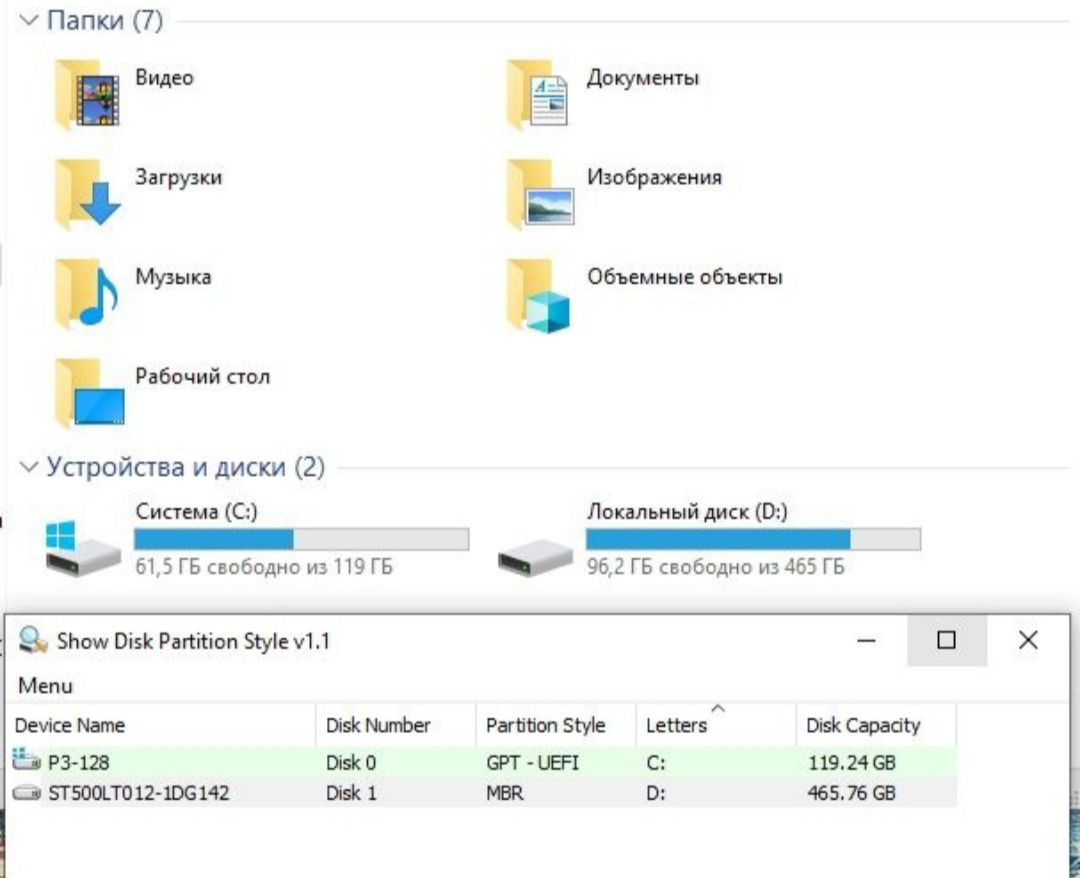Viewport: 1080px width, 878px height.
Task: Click the Локальный диск (D:) drive name
Action: [687, 512]
